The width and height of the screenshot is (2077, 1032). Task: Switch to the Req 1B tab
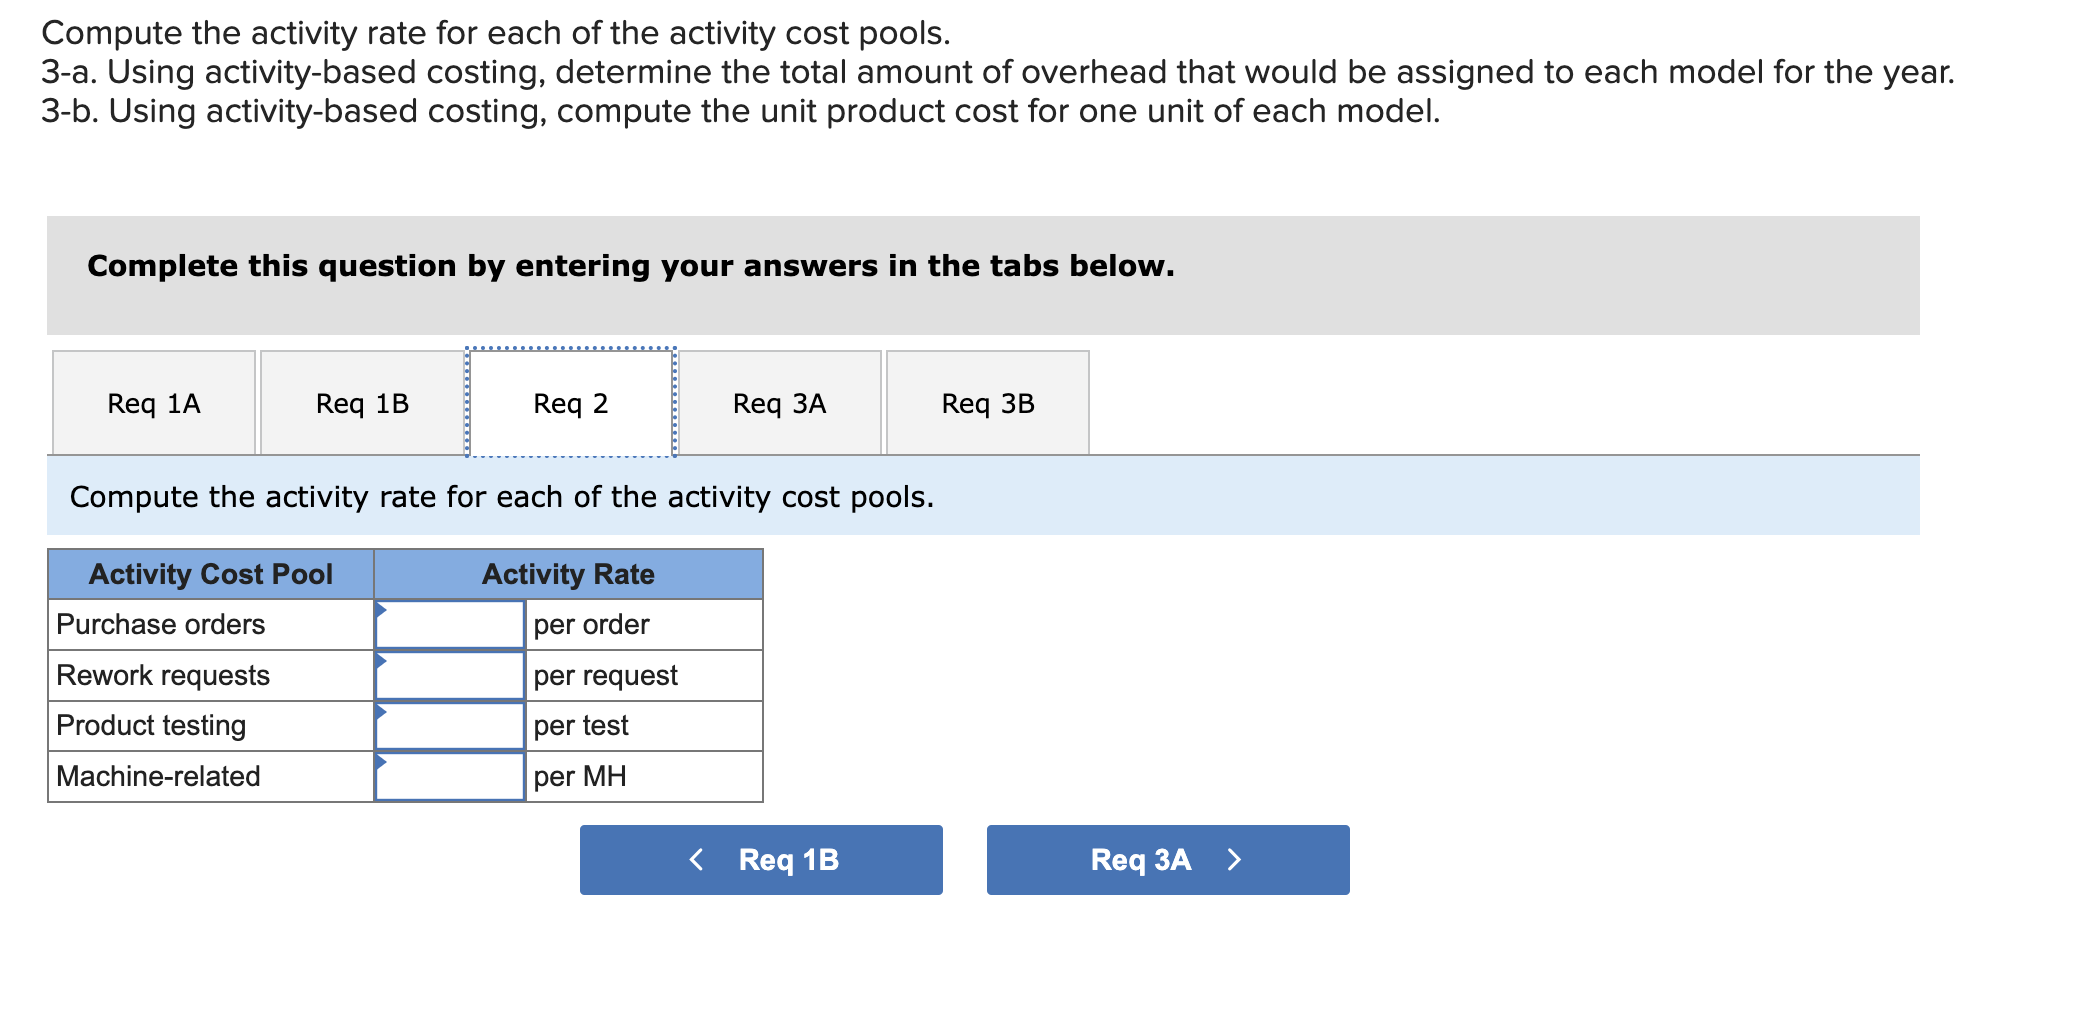pyautogui.click(x=362, y=403)
